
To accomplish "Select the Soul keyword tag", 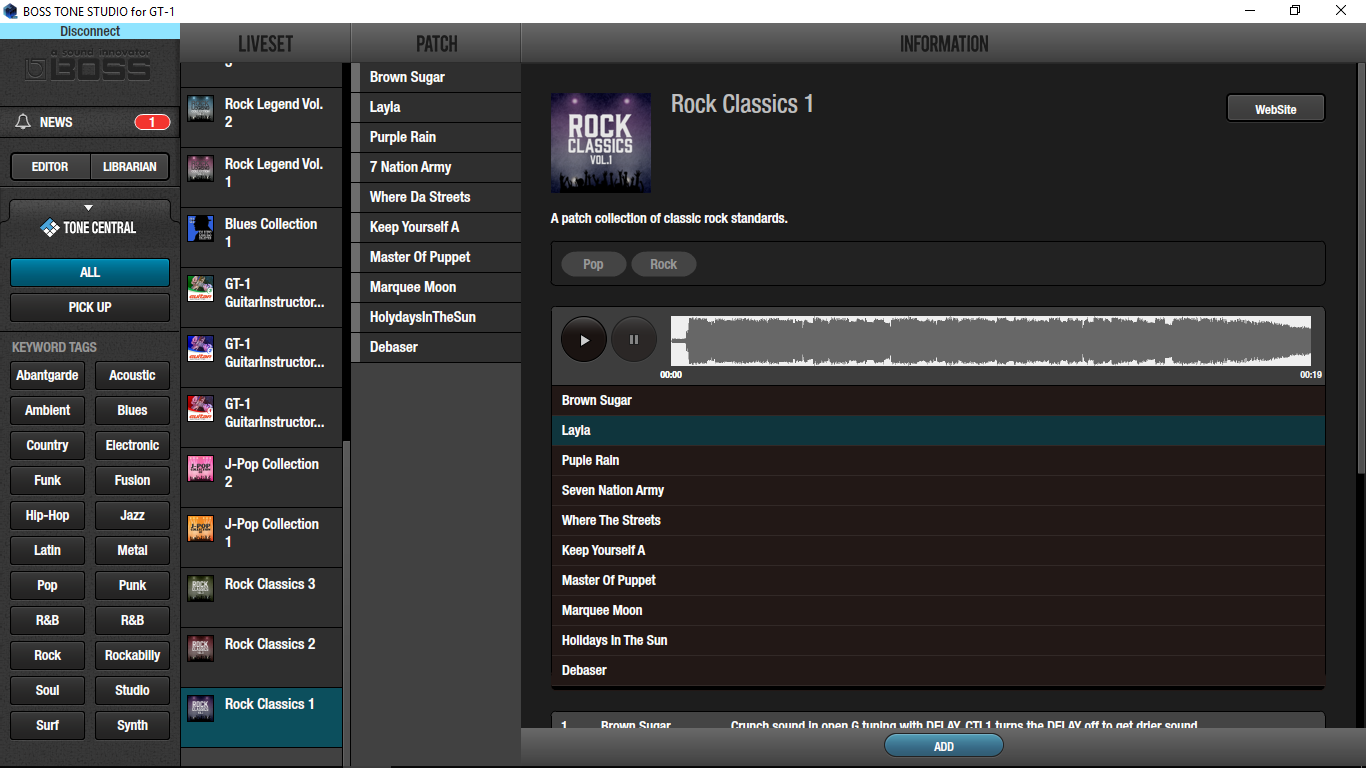I will coord(47,691).
